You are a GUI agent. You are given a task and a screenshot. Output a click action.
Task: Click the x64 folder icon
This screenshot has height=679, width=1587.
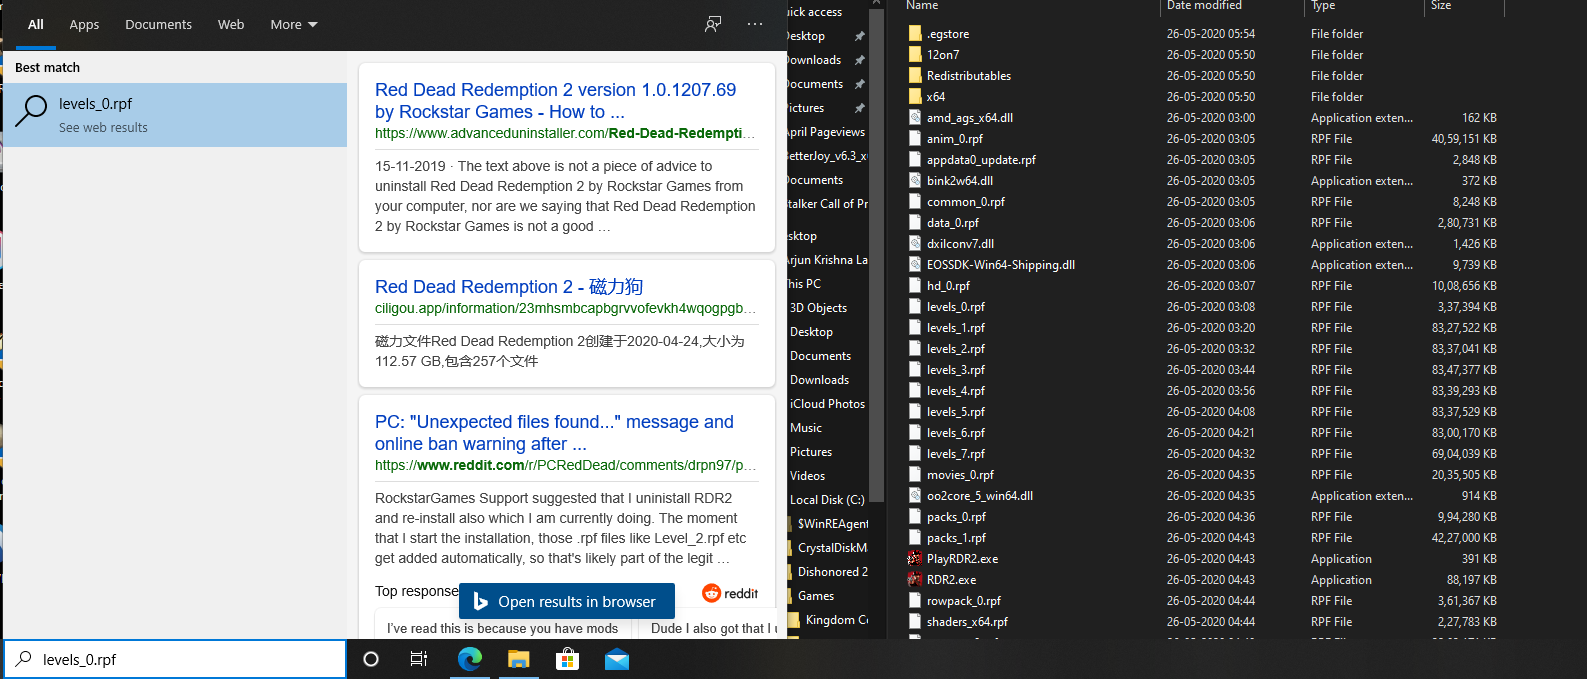tap(914, 96)
